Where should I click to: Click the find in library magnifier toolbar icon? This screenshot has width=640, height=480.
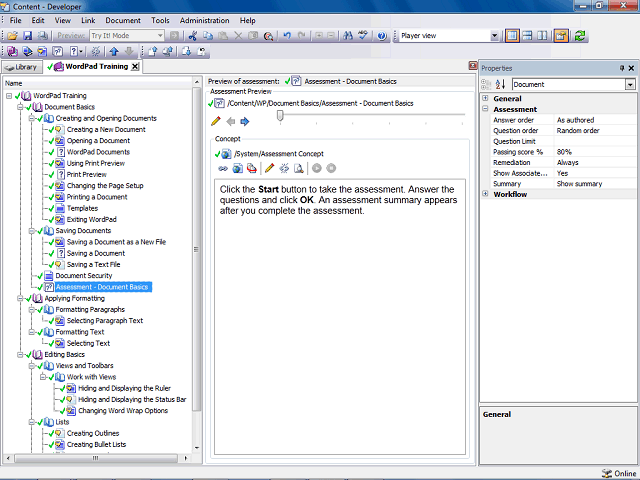(x=268, y=36)
